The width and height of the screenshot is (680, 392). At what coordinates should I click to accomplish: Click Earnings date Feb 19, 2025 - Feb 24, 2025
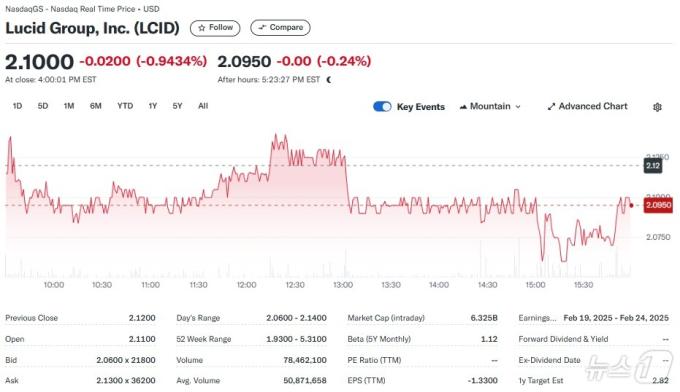click(x=616, y=318)
